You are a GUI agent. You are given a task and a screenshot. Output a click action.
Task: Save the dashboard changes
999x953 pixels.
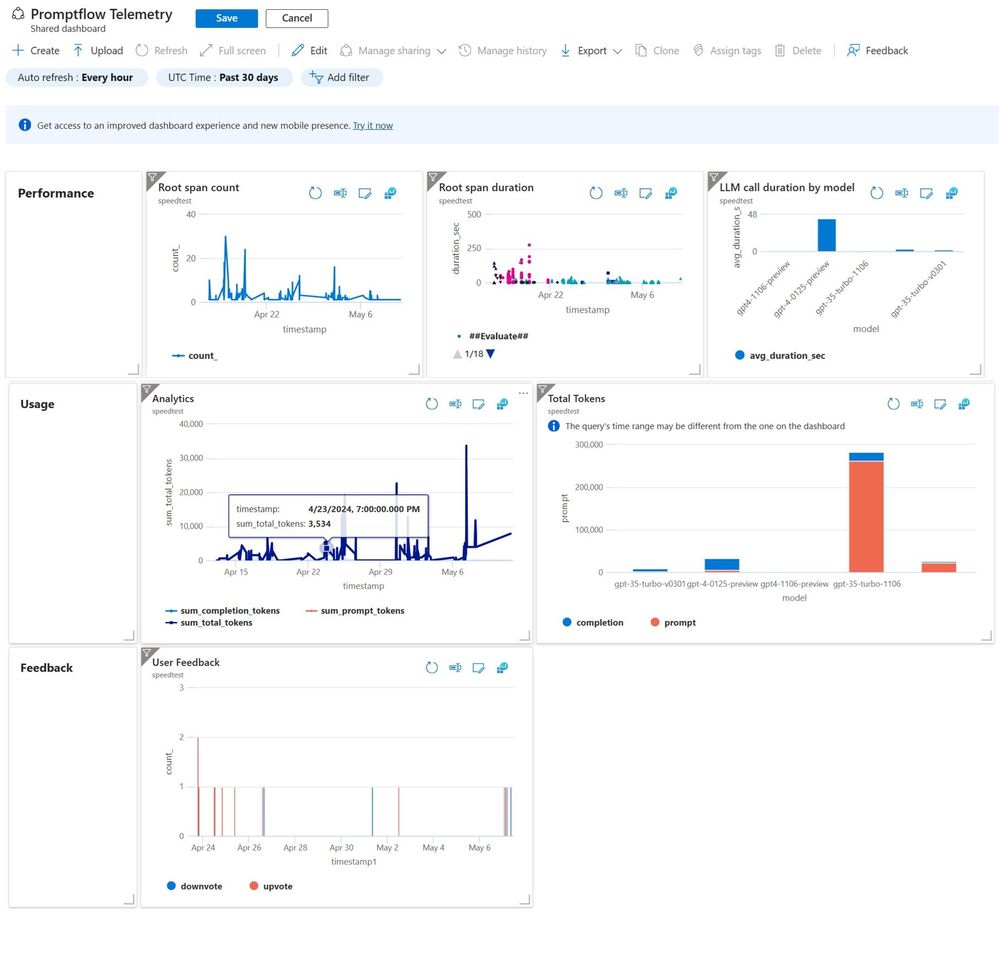pos(227,18)
